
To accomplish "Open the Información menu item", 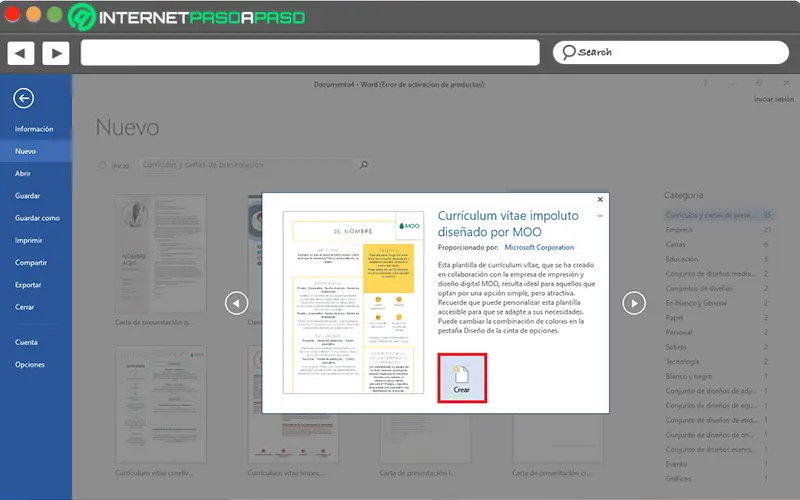I will point(34,129).
